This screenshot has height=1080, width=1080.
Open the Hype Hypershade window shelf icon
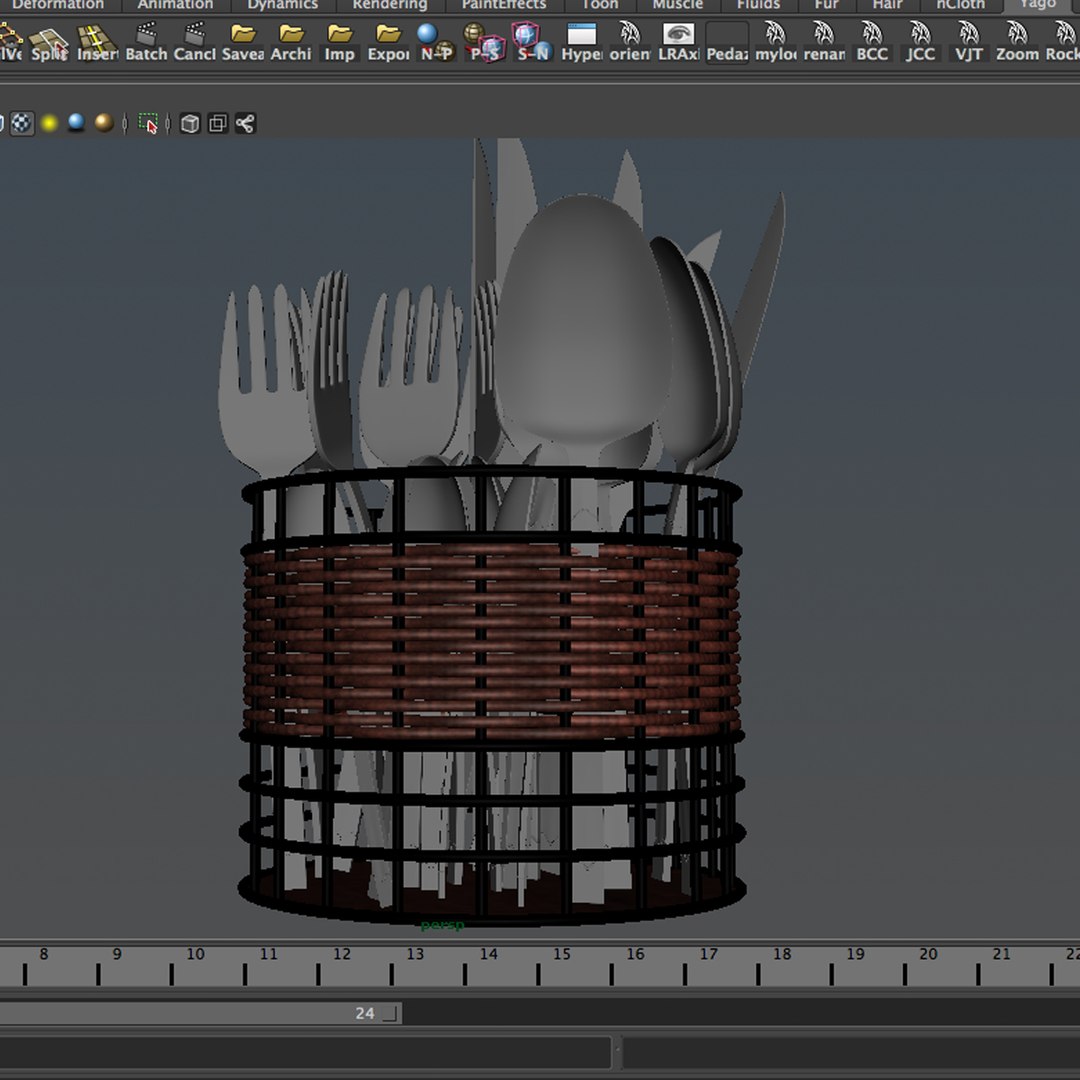tap(582, 41)
